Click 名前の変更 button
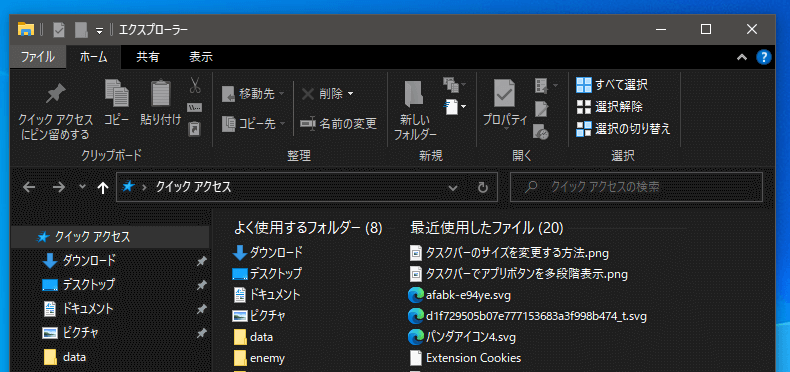Screen dimensions: 790x372 (338, 123)
